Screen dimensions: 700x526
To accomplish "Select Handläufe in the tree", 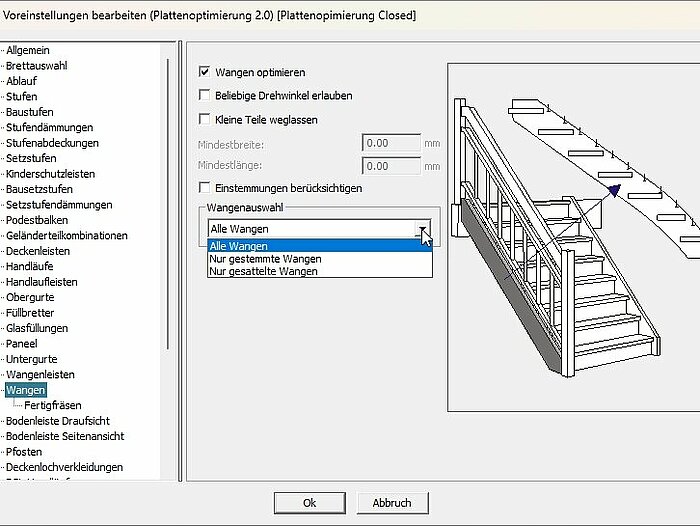I will tap(29, 266).
